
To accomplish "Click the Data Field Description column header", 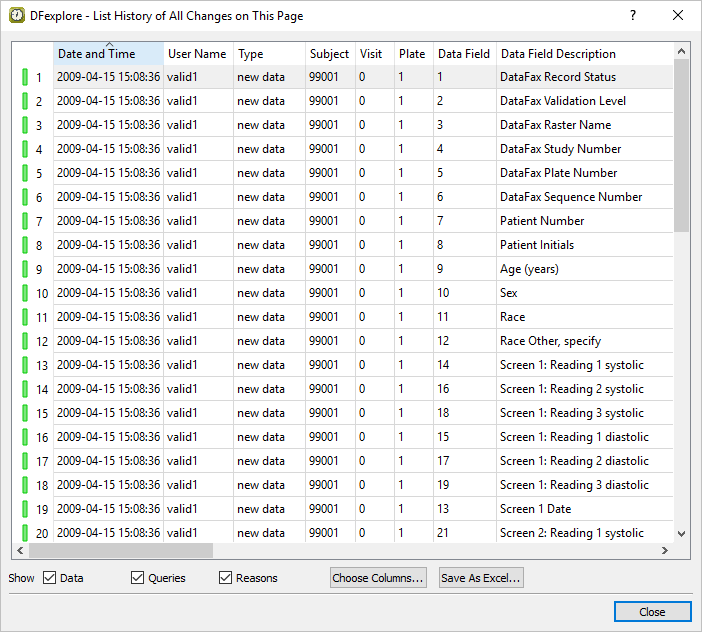I will pos(558,54).
